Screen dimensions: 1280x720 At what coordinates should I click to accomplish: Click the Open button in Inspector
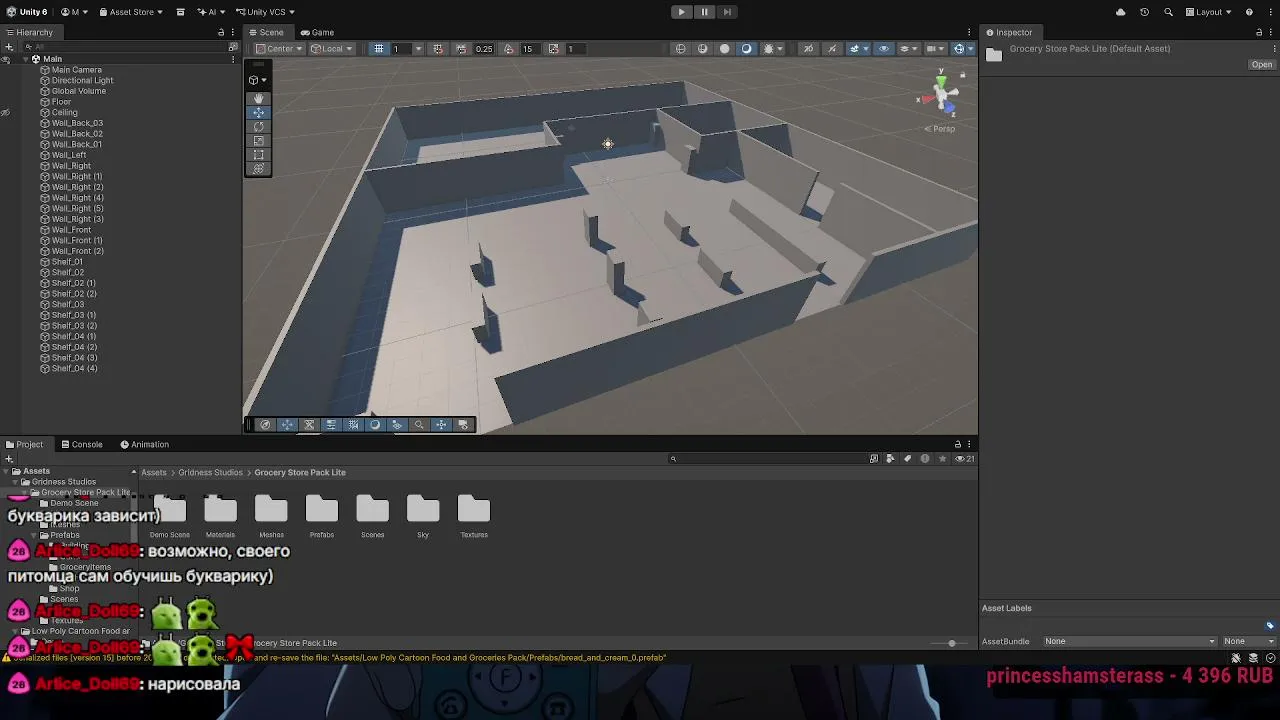click(x=1262, y=64)
